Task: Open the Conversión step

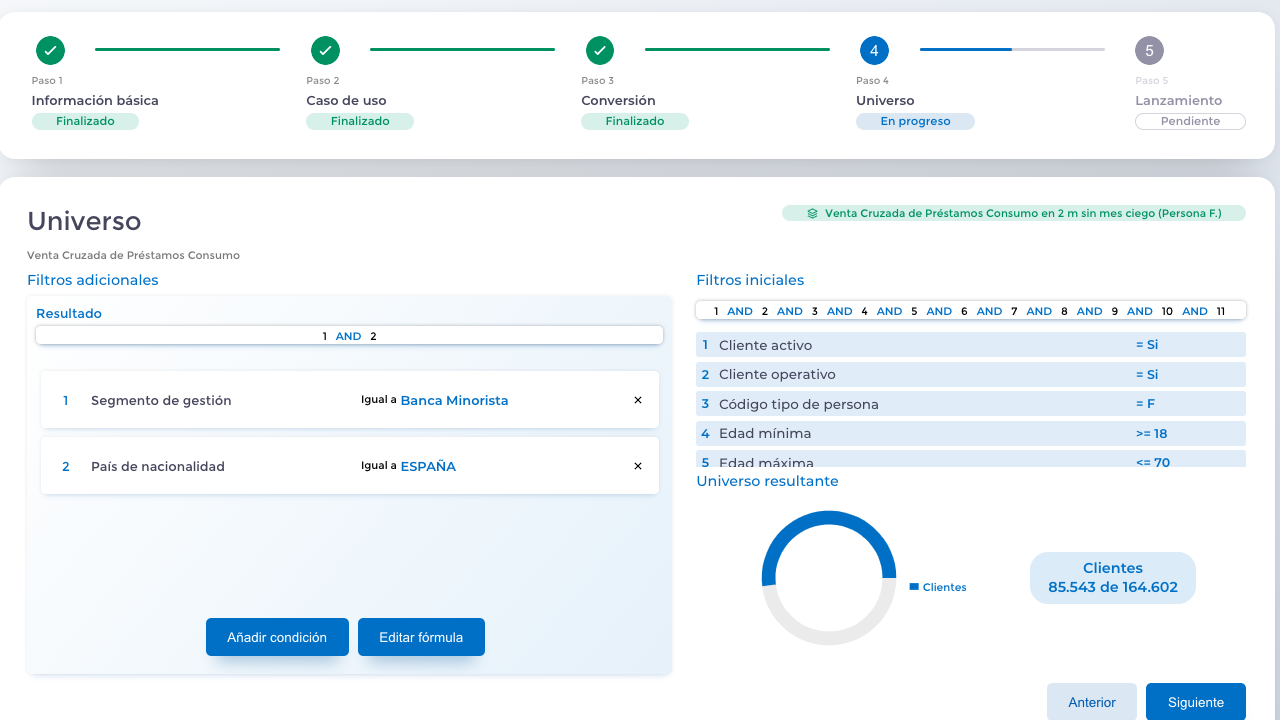Action: pyautogui.click(x=618, y=100)
